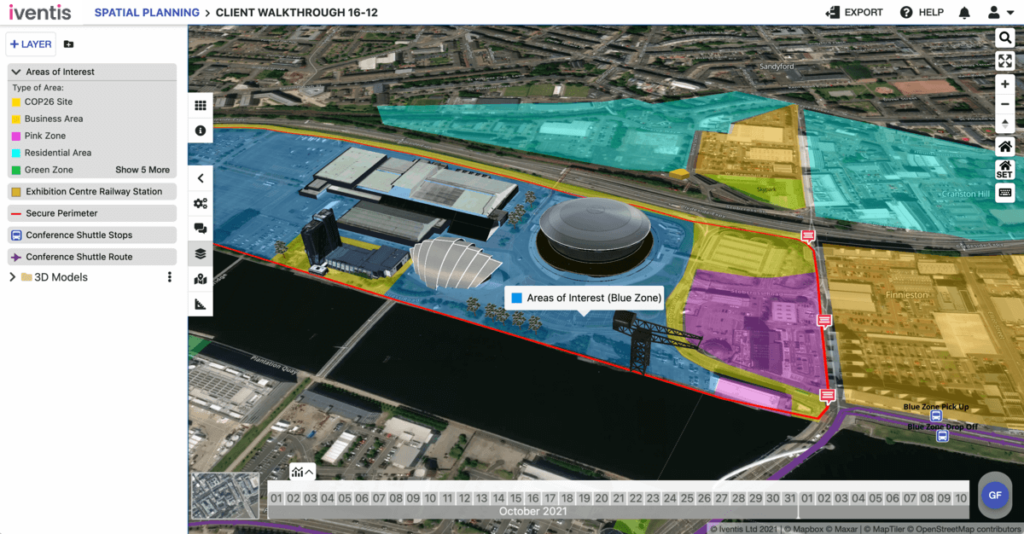Open the map search tool

(1005, 38)
